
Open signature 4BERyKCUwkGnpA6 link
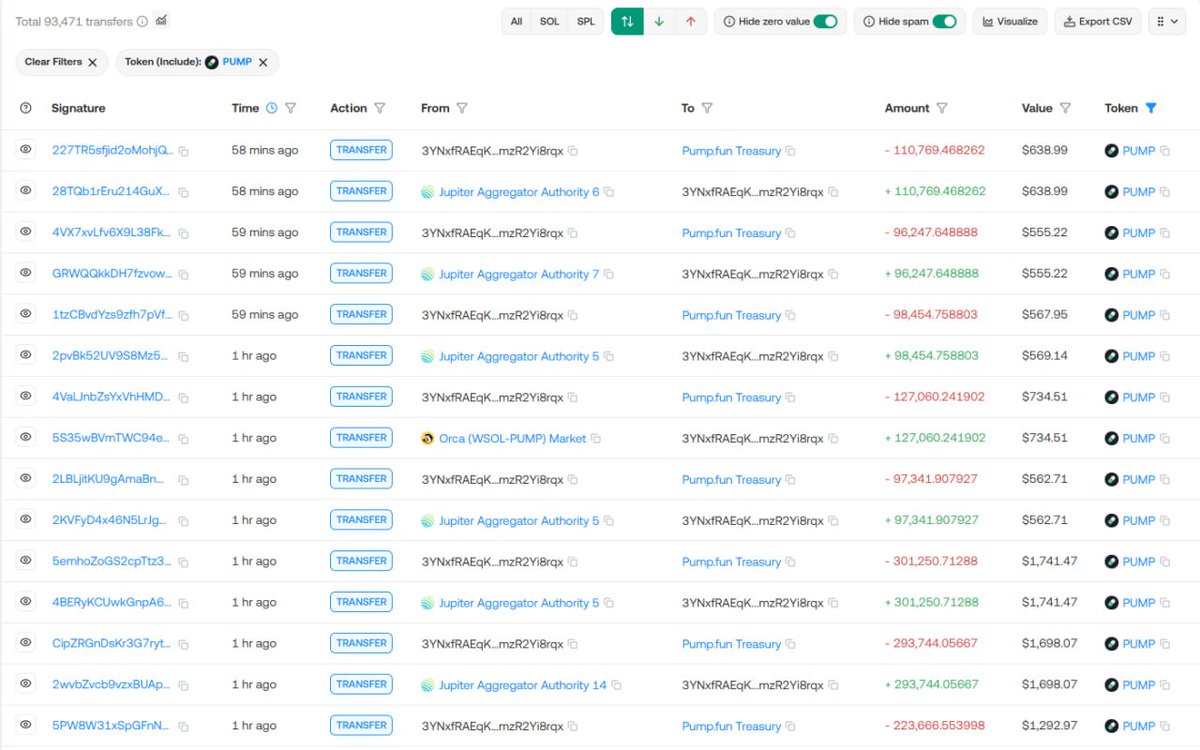tap(112, 603)
